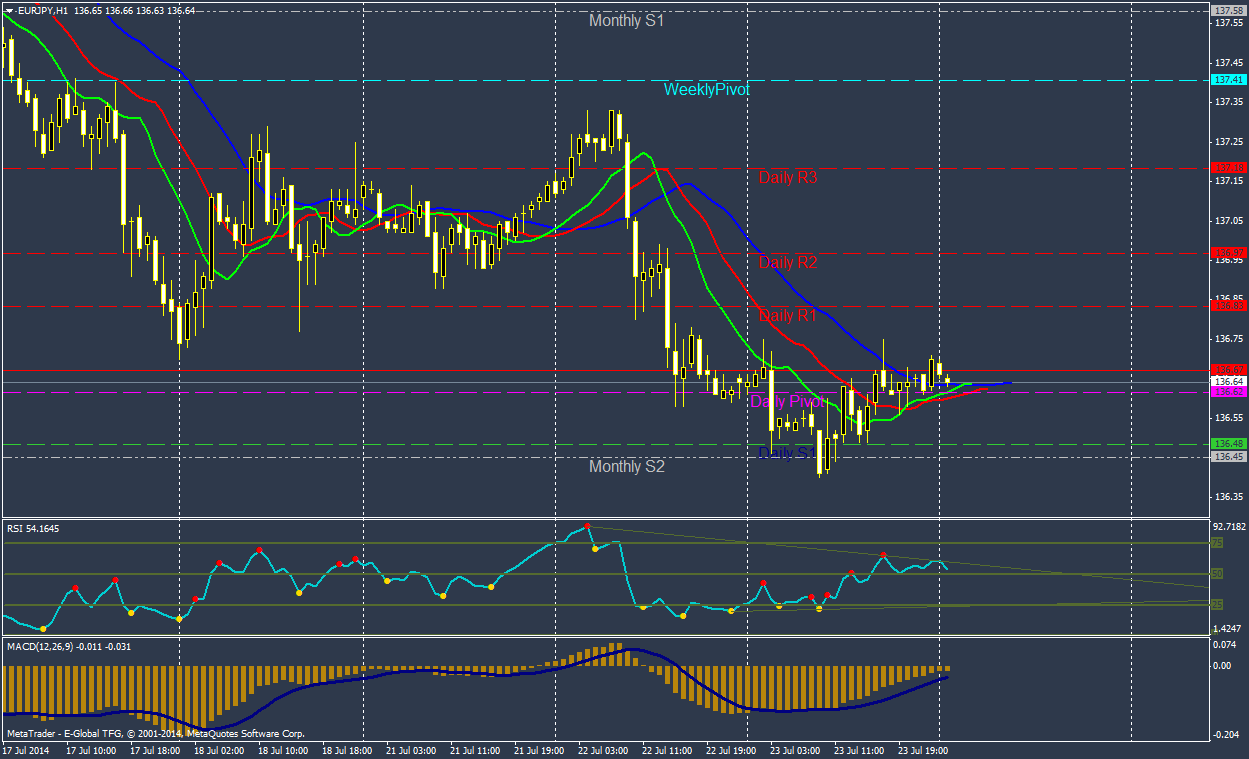
Task: Click the Daily R3 label
Action: click(788, 178)
